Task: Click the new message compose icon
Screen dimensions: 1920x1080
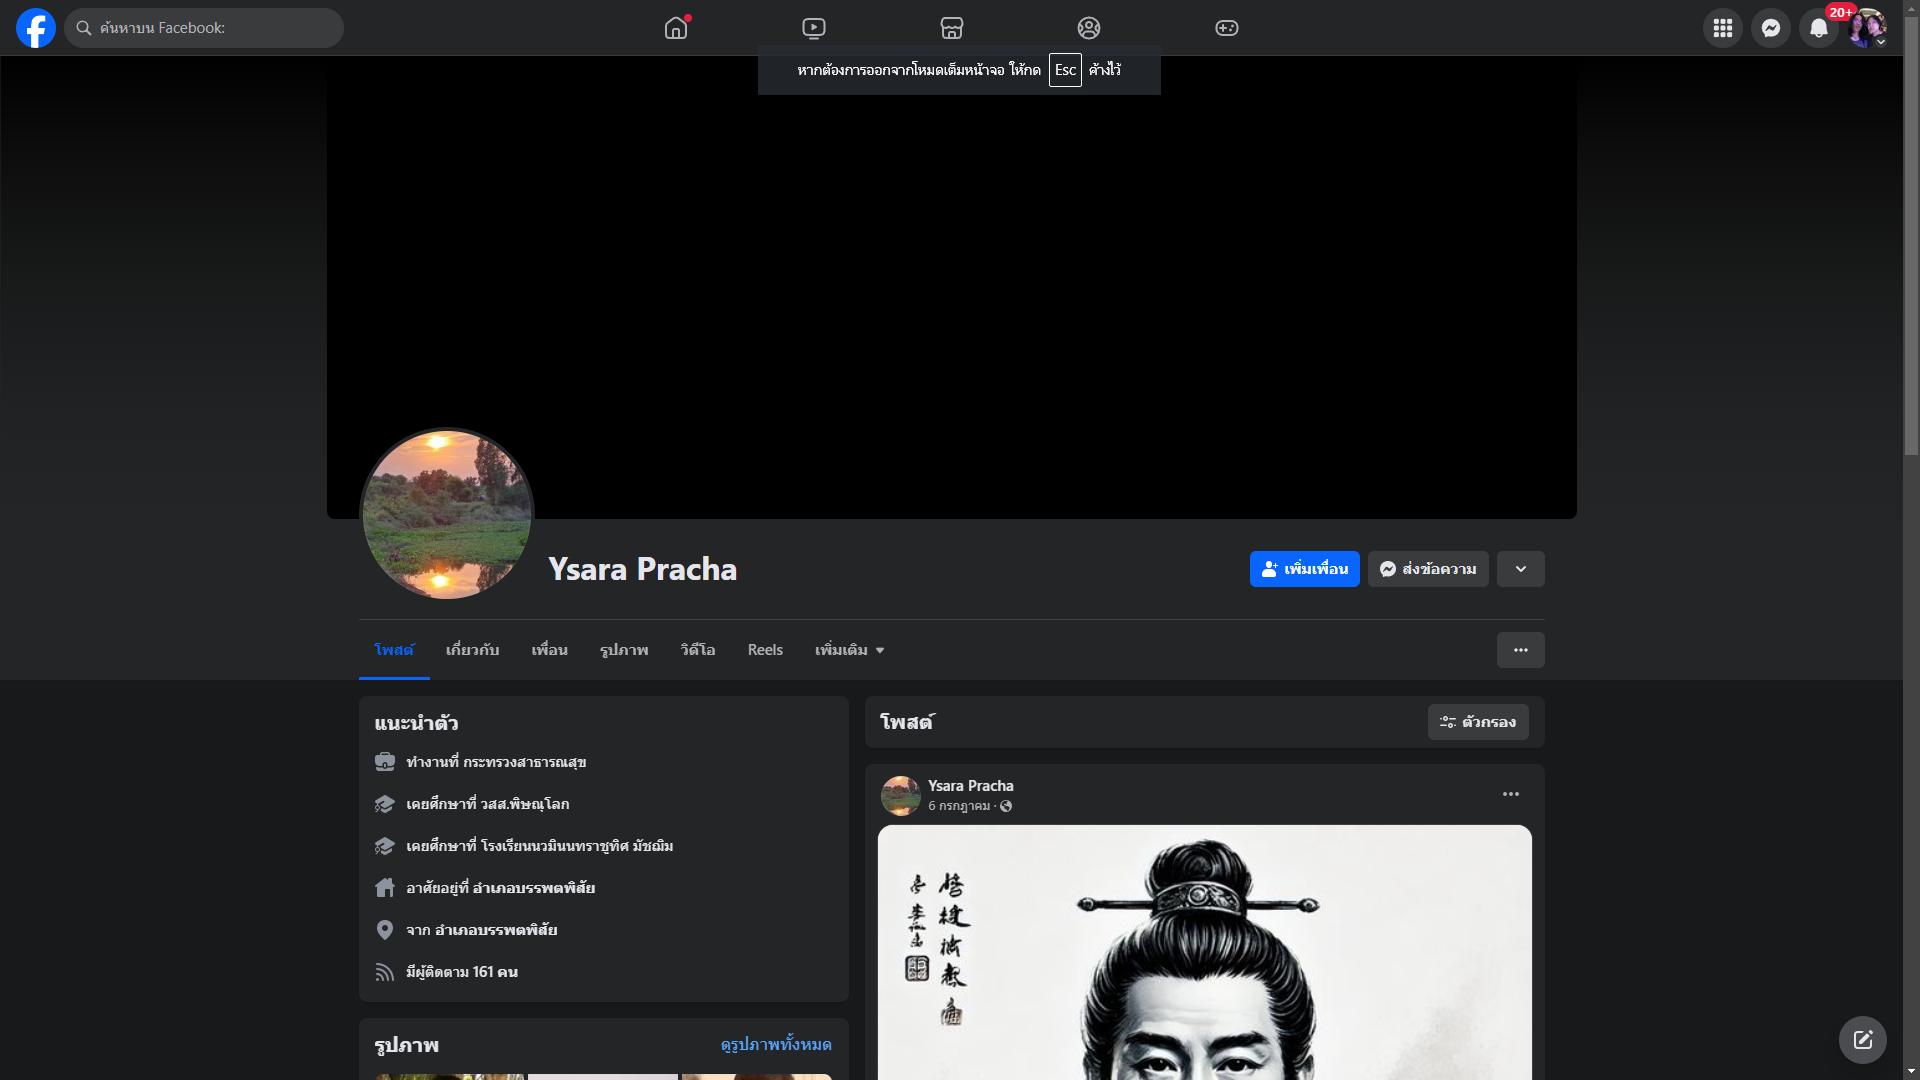Action: [1862, 1040]
